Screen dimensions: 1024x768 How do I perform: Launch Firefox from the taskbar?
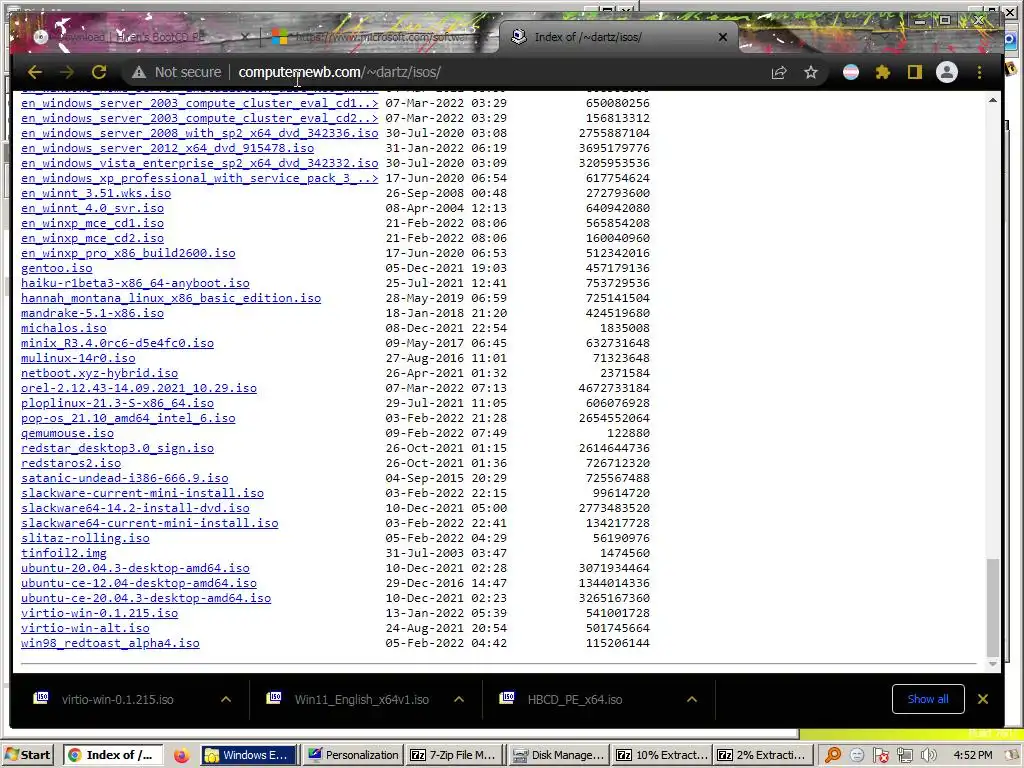coord(182,756)
